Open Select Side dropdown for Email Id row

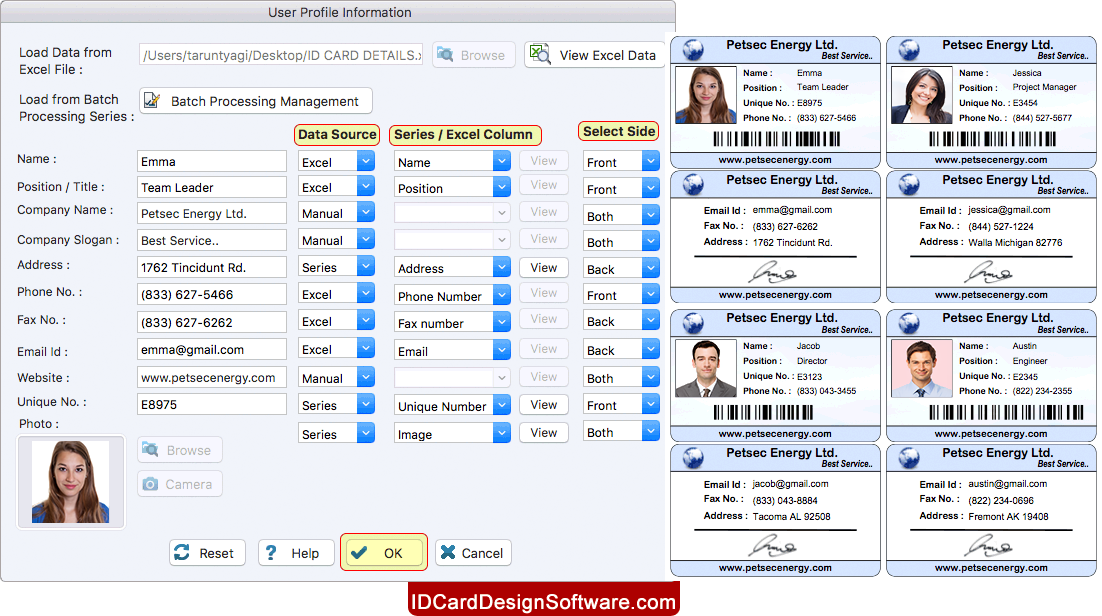[x=651, y=349]
